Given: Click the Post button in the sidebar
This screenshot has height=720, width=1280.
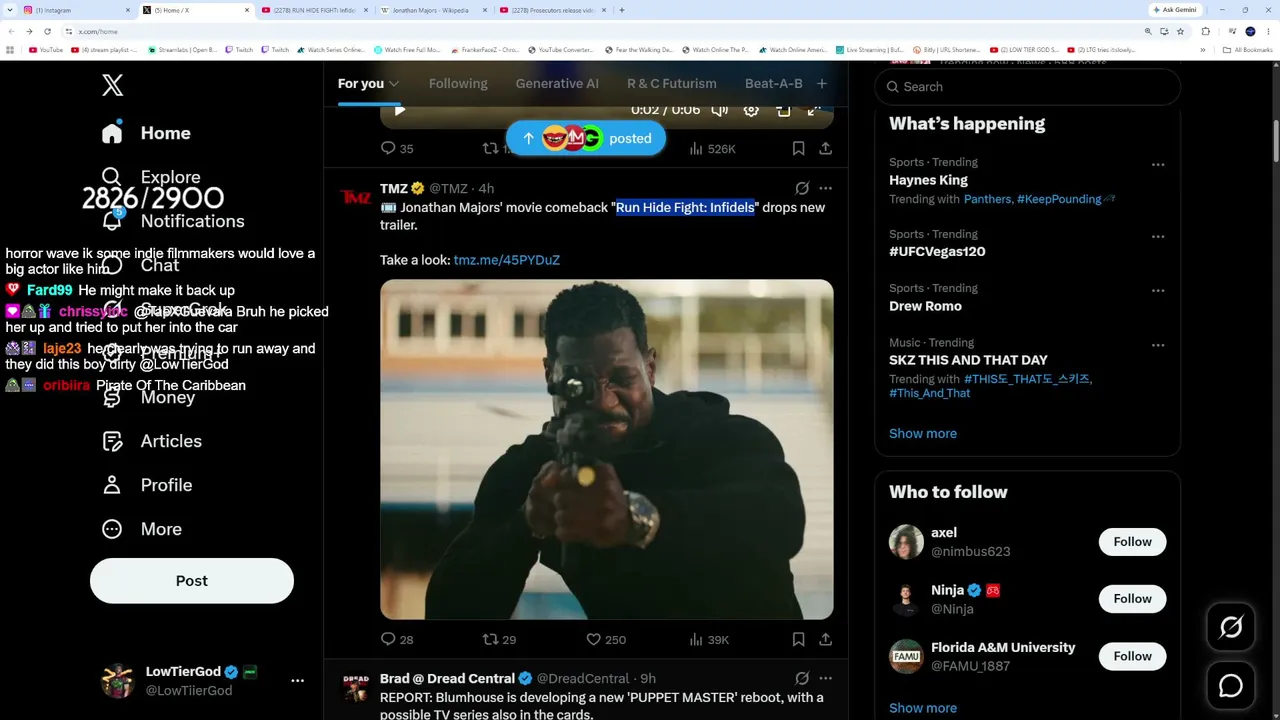Looking at the screenshot, I should tap(192, 581).
